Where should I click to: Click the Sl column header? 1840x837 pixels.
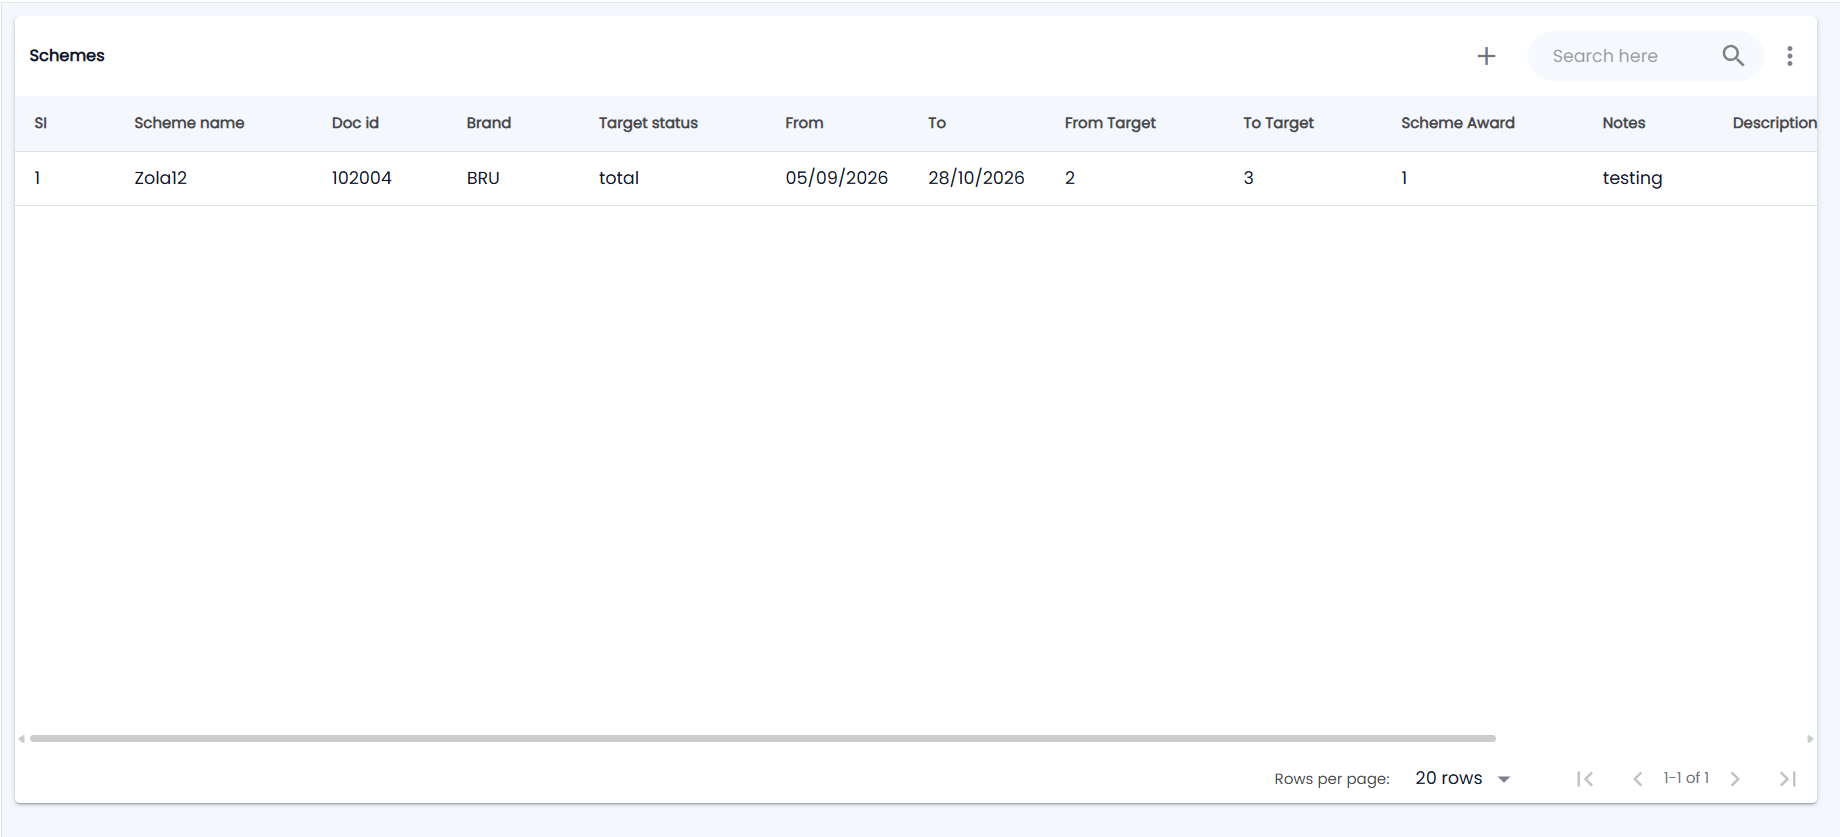point(41,123)
